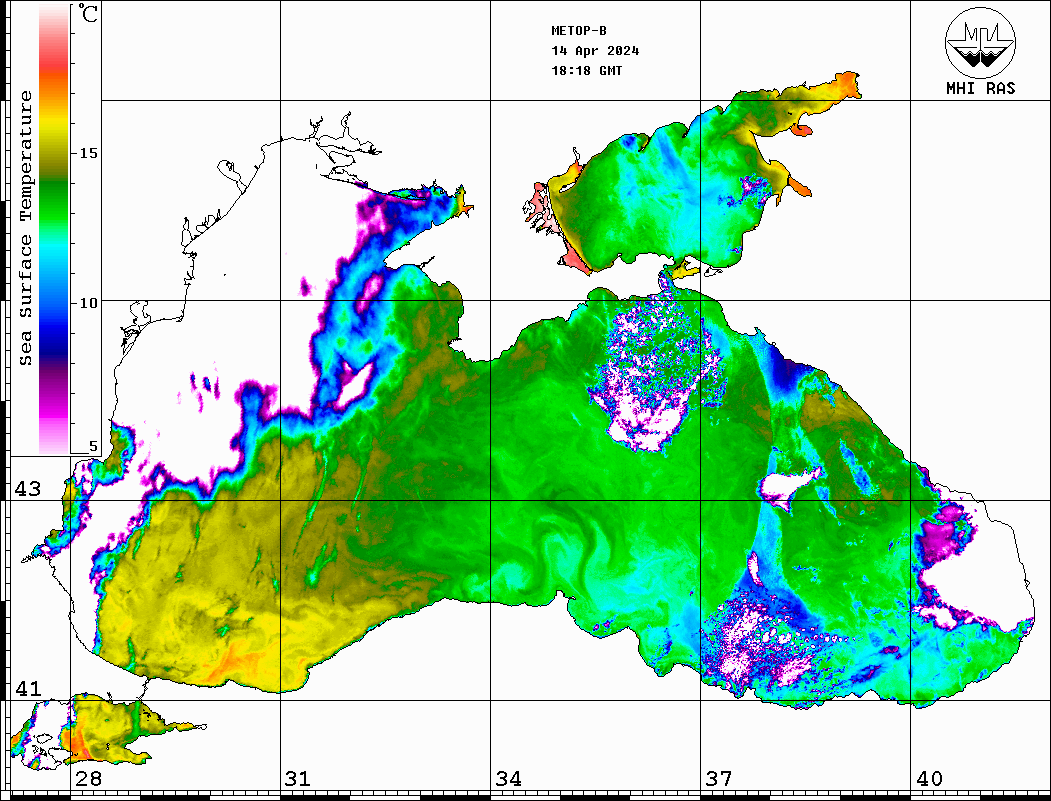Click the MHI RAS logo emblem

(981, 42)
